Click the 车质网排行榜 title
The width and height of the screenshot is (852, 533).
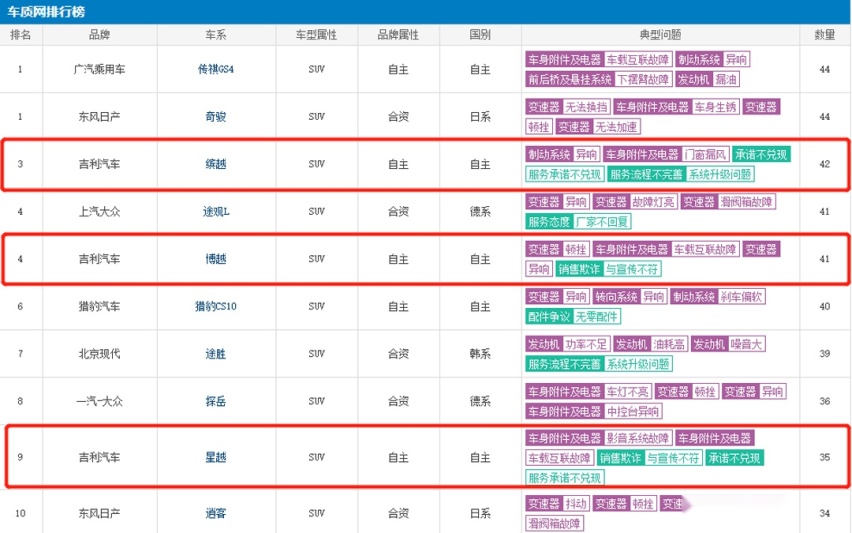tap(46, 11)
